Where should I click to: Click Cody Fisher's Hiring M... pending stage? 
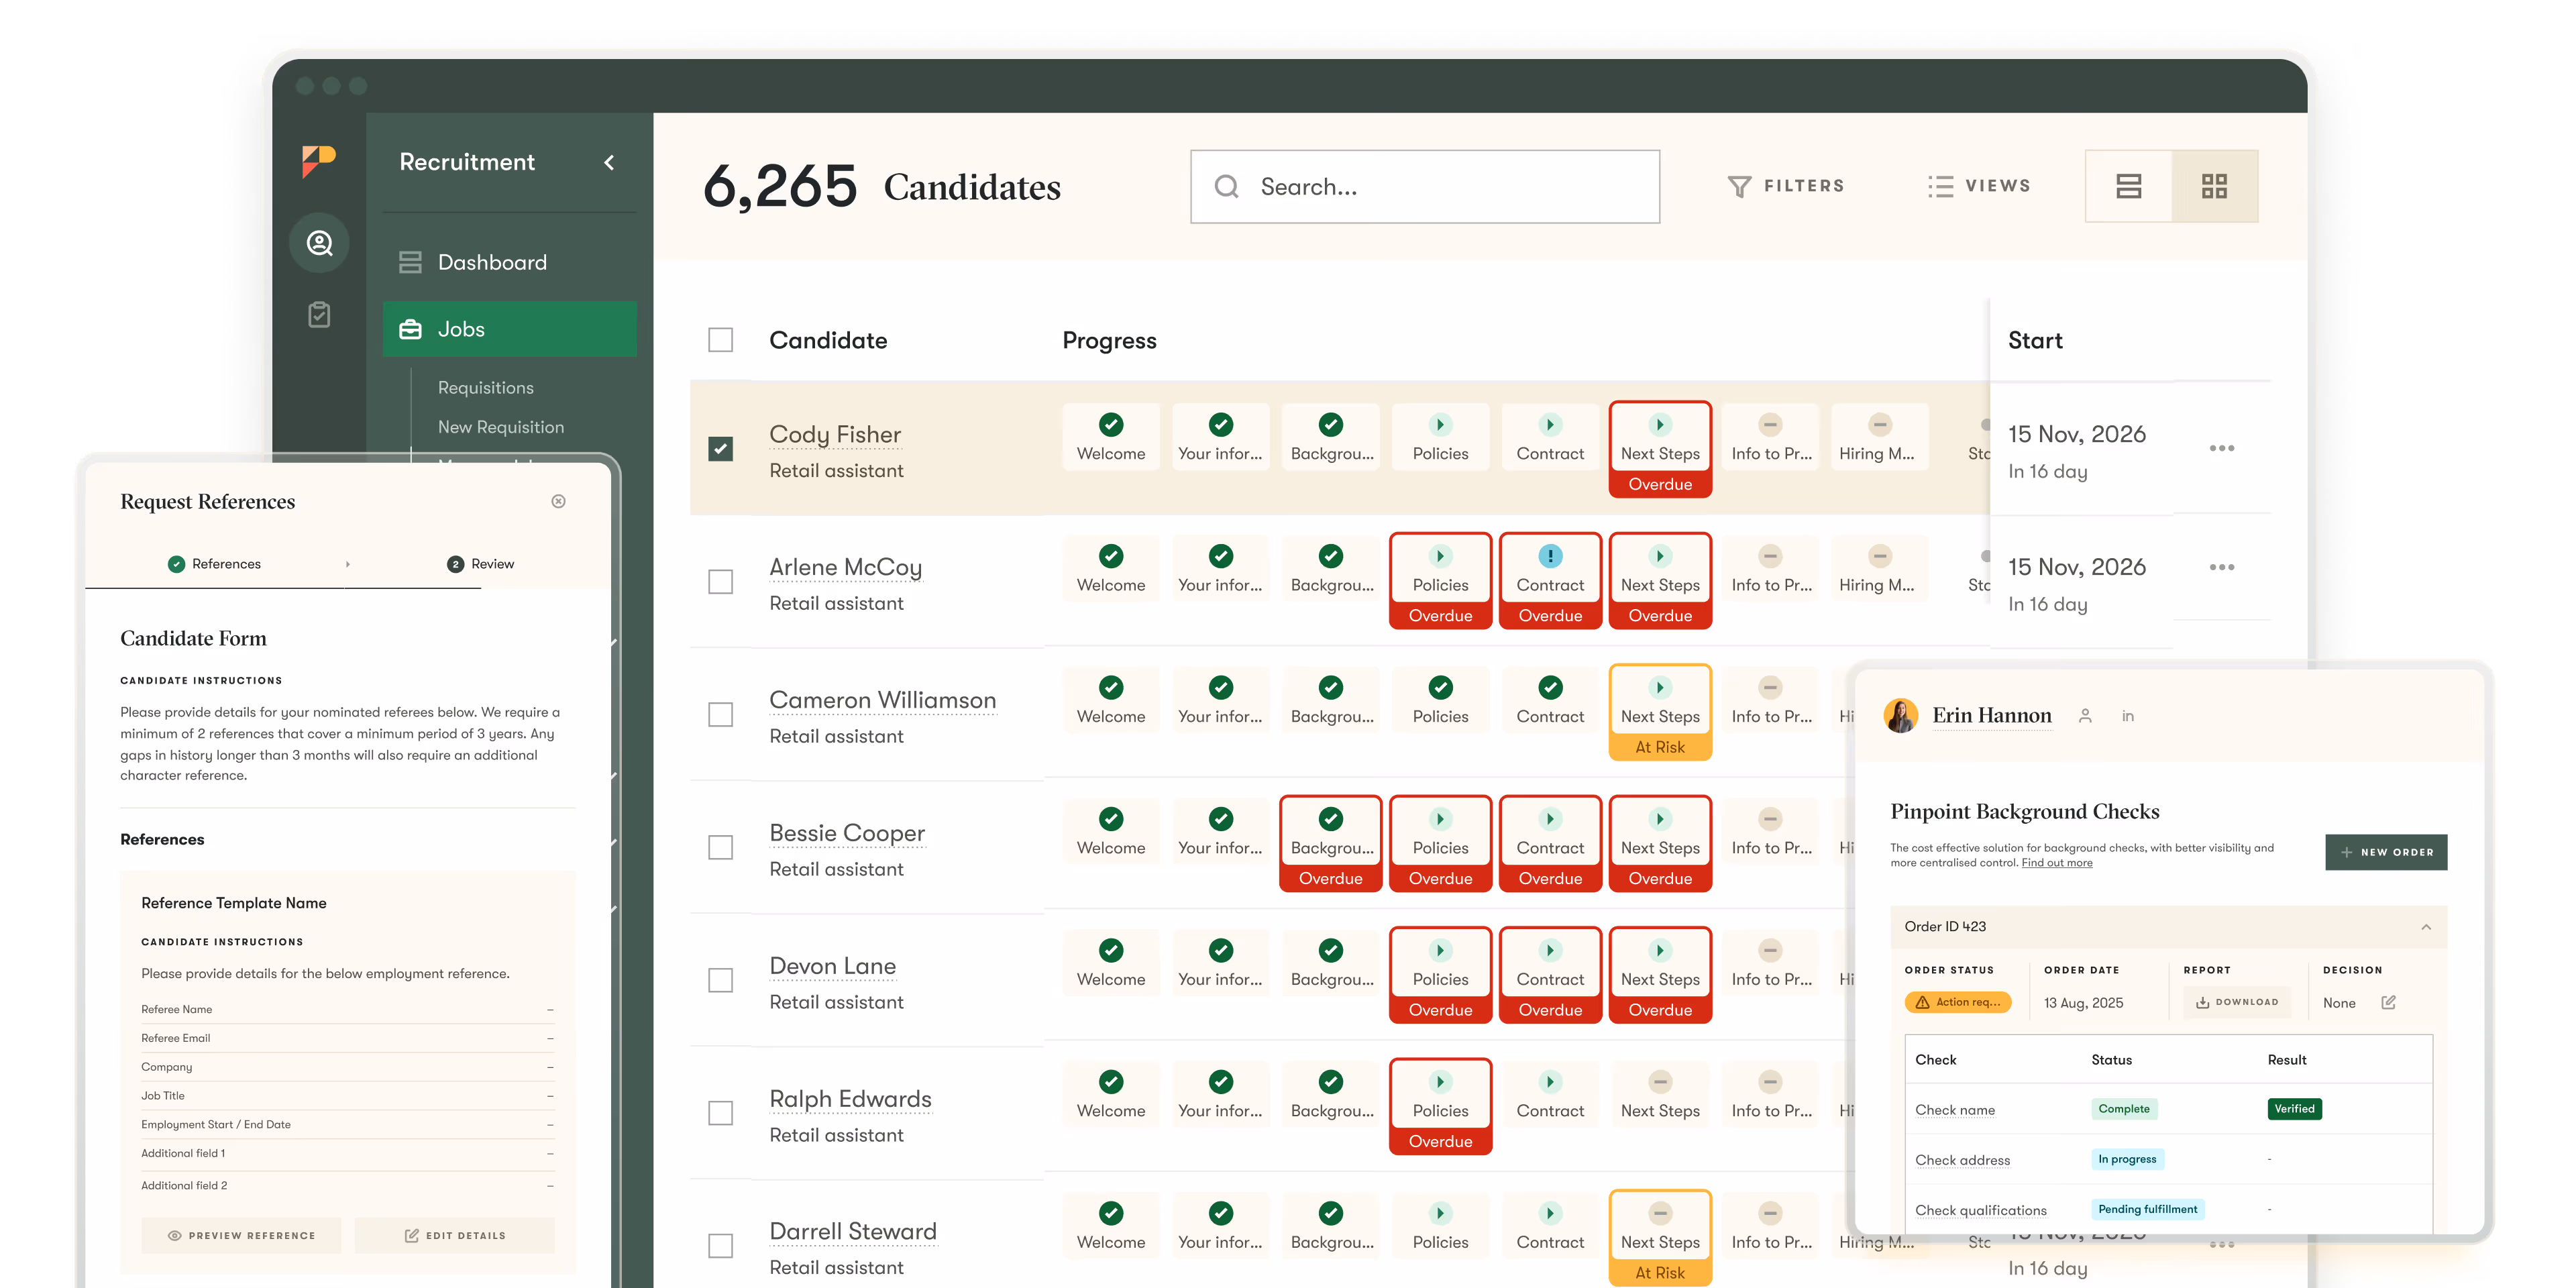(1879, 436)
